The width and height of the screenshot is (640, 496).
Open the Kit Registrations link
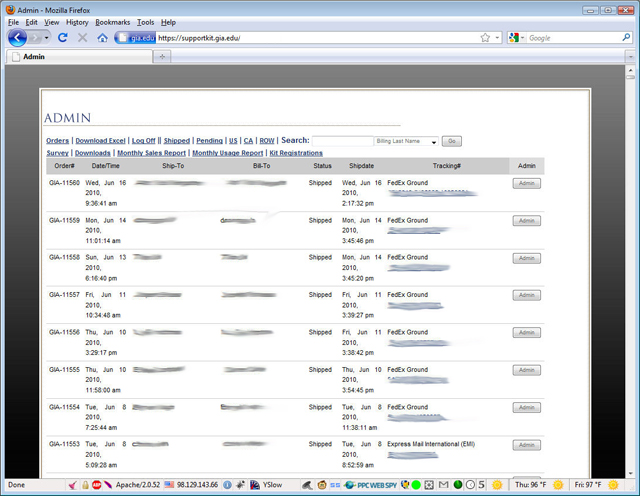click(x=296, y=153)
